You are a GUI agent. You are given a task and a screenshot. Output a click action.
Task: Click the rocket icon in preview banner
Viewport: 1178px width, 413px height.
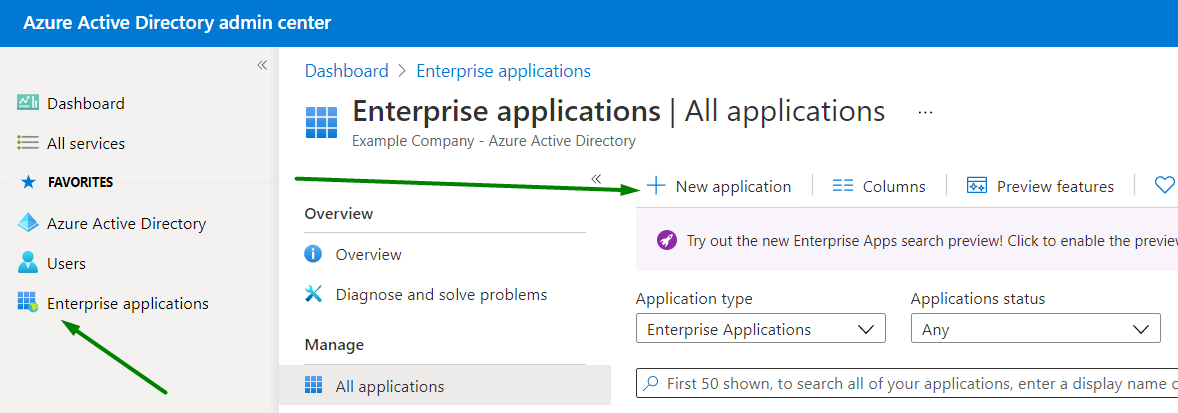[x=666, y=240]
